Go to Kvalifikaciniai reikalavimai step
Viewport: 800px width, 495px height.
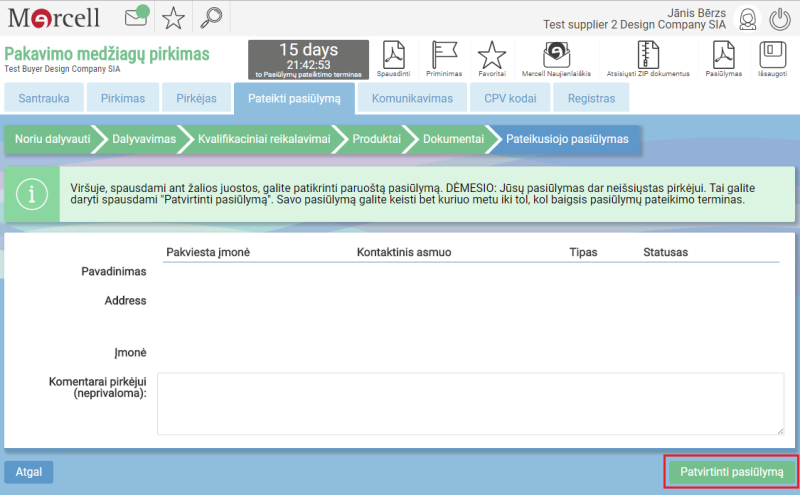(263, 139)
